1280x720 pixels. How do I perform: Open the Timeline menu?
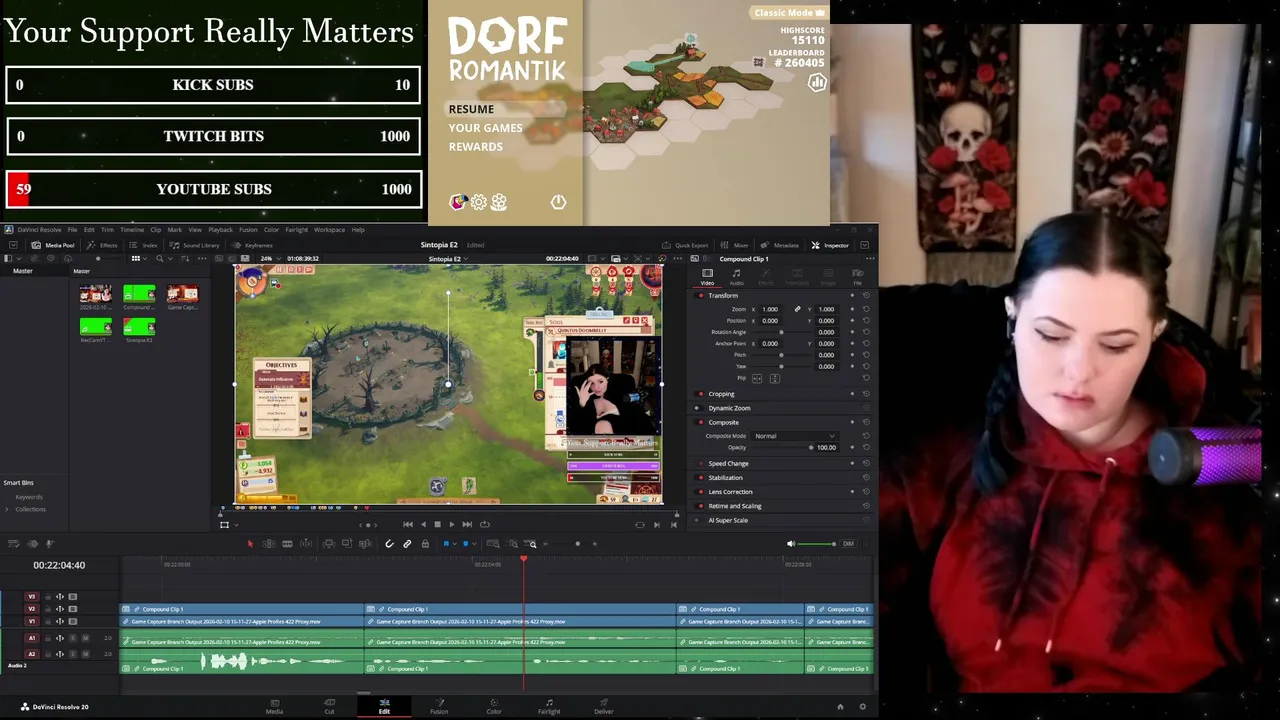pyautogui.click(x=132, y=230)
